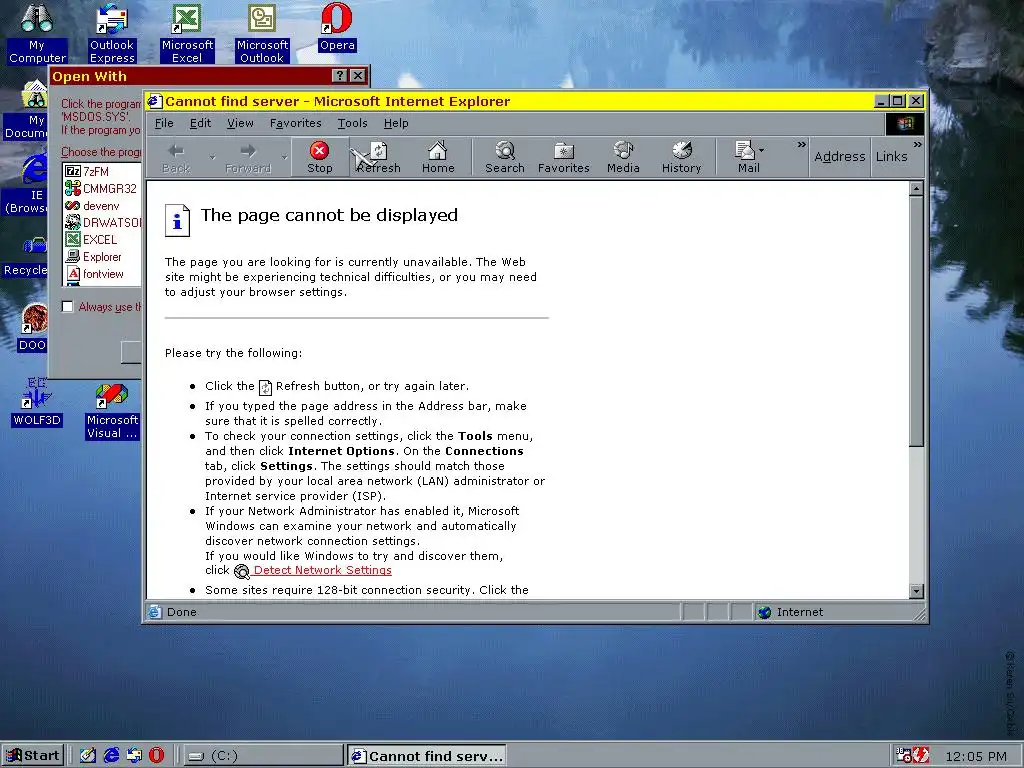Click scrollbar up arrow in Internet Explorer
Image resolution: width=1024 pixels, height=768 pixels.
point(916,189)
